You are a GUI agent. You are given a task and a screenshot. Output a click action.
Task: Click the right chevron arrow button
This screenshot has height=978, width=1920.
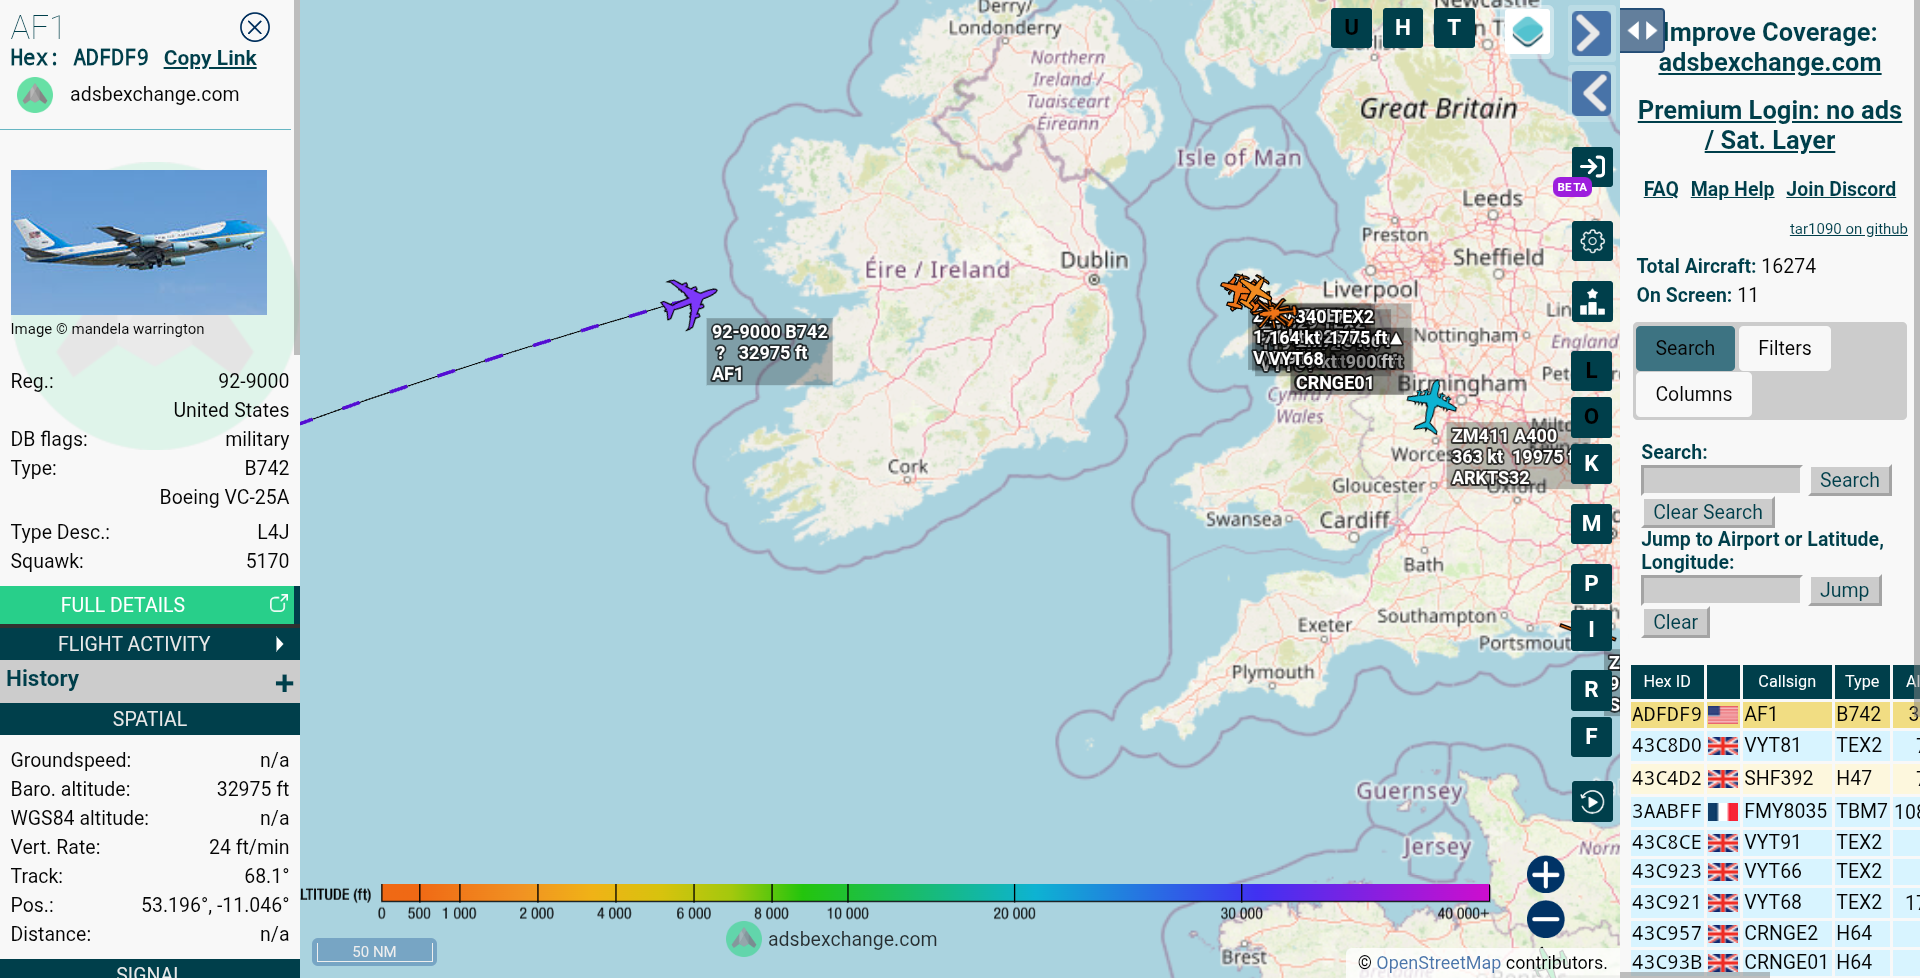click(x=1591, y=33)
